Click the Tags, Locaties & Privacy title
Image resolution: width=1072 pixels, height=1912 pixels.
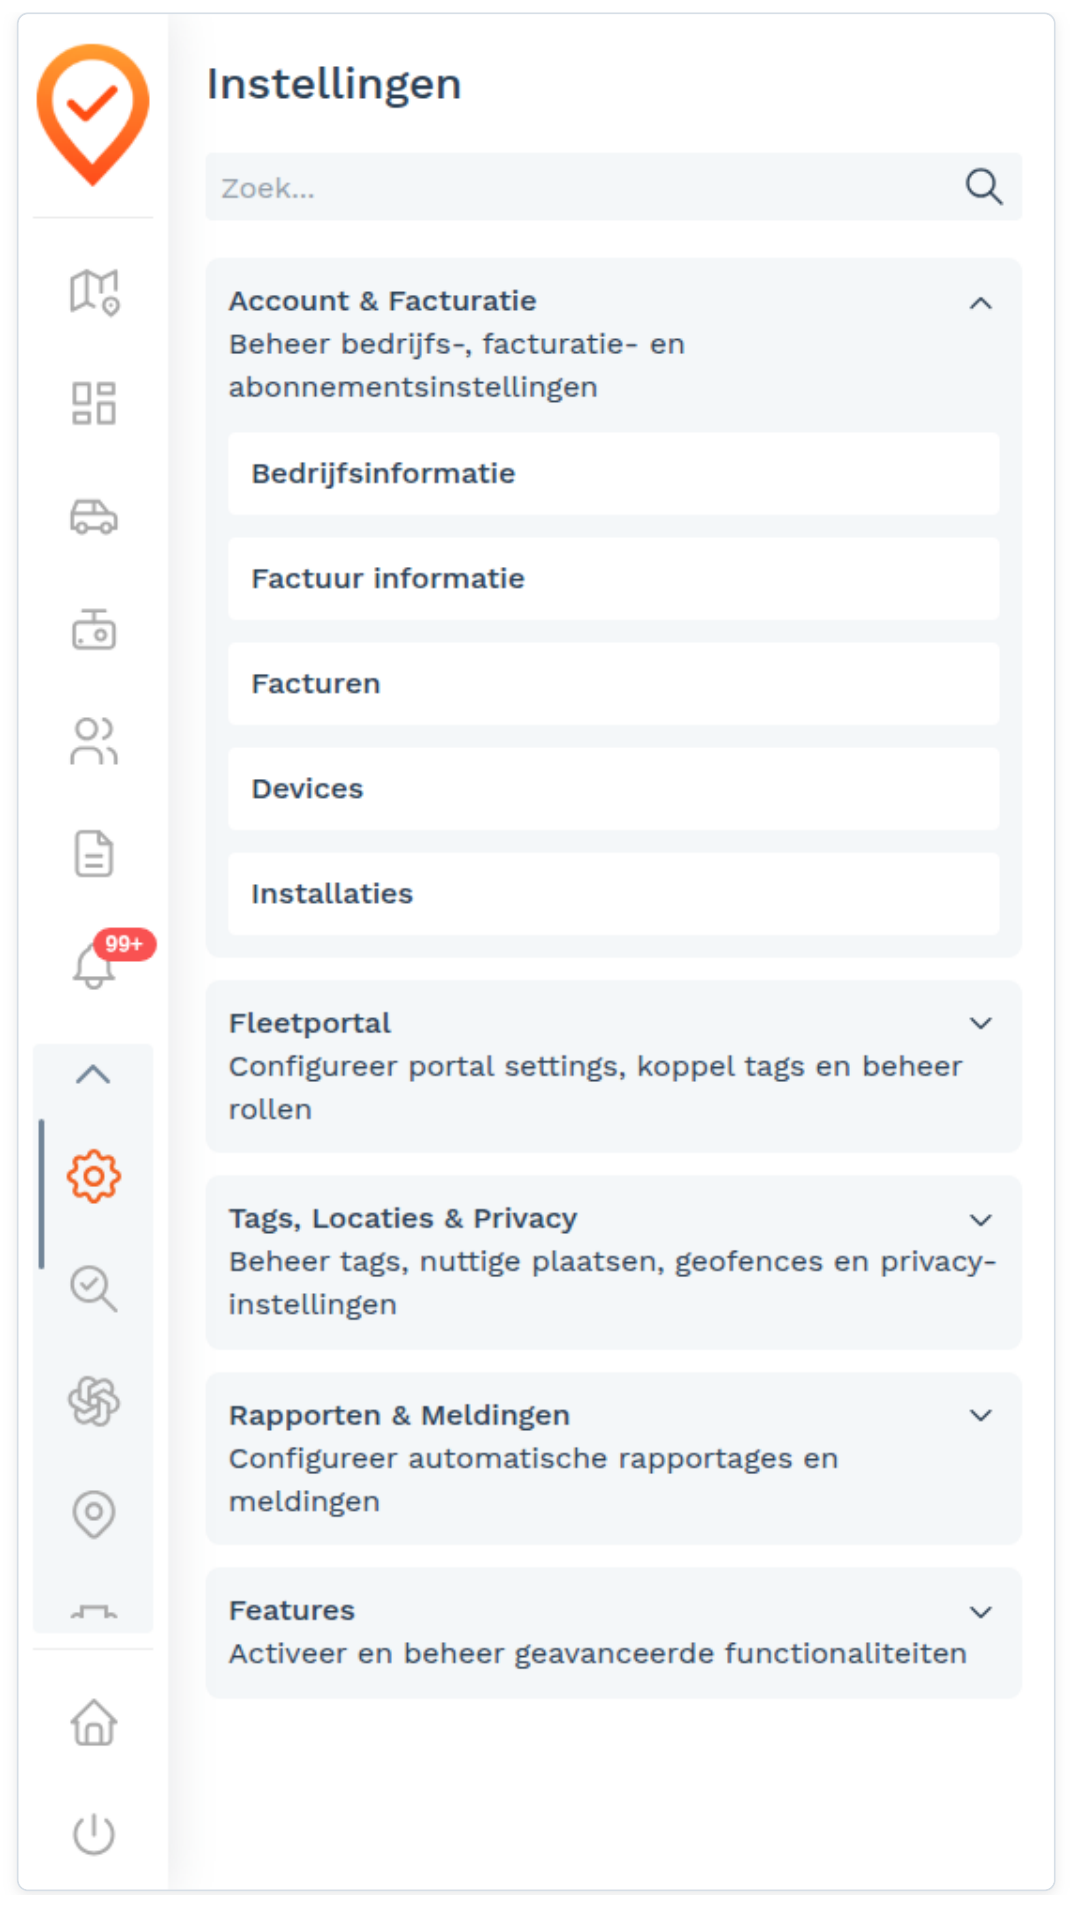403,1219
